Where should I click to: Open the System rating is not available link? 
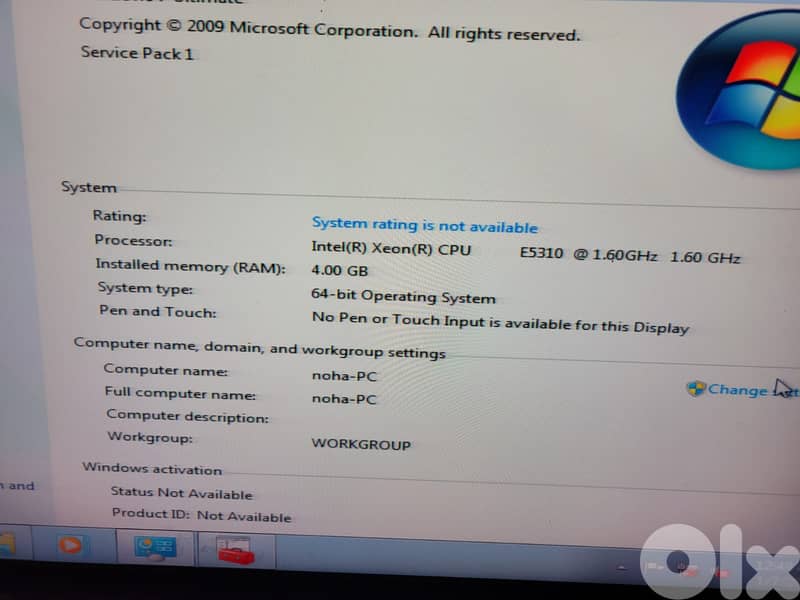click(425, 224)
